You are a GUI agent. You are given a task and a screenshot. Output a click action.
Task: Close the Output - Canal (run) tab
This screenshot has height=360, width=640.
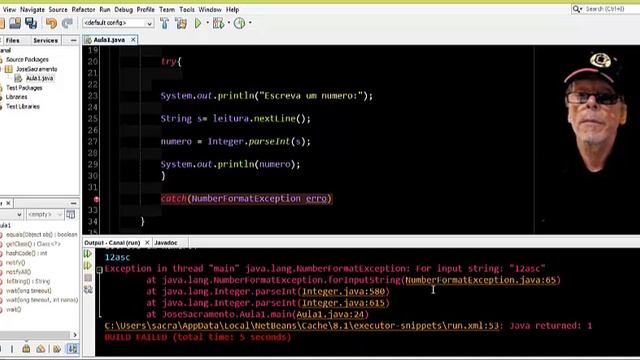(x=147, y=242)
